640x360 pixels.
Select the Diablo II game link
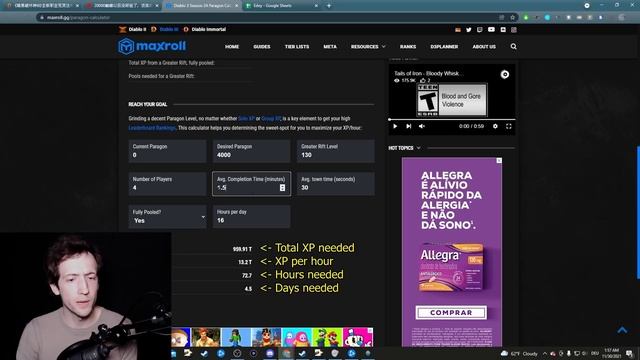(133, 29)
